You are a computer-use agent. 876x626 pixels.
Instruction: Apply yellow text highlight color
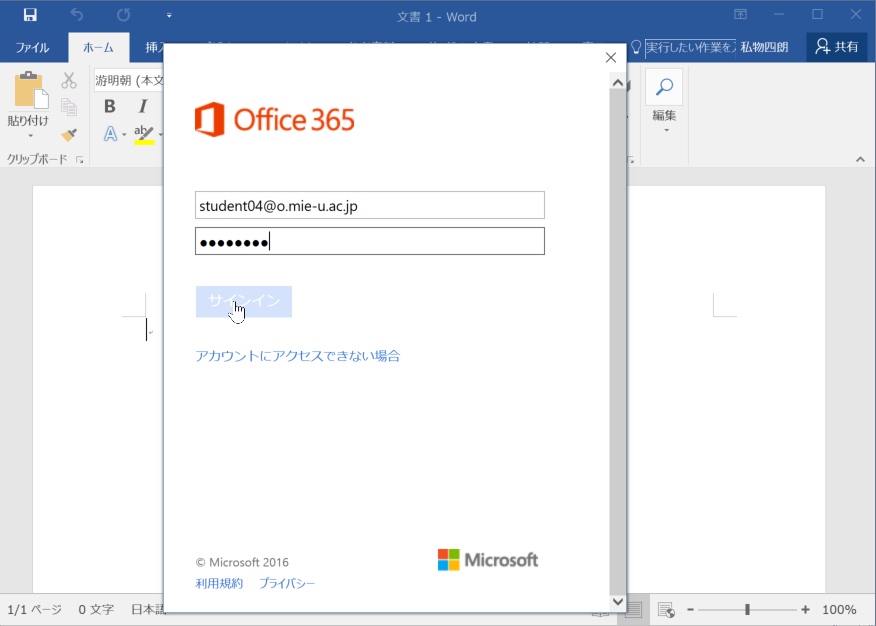144,135
